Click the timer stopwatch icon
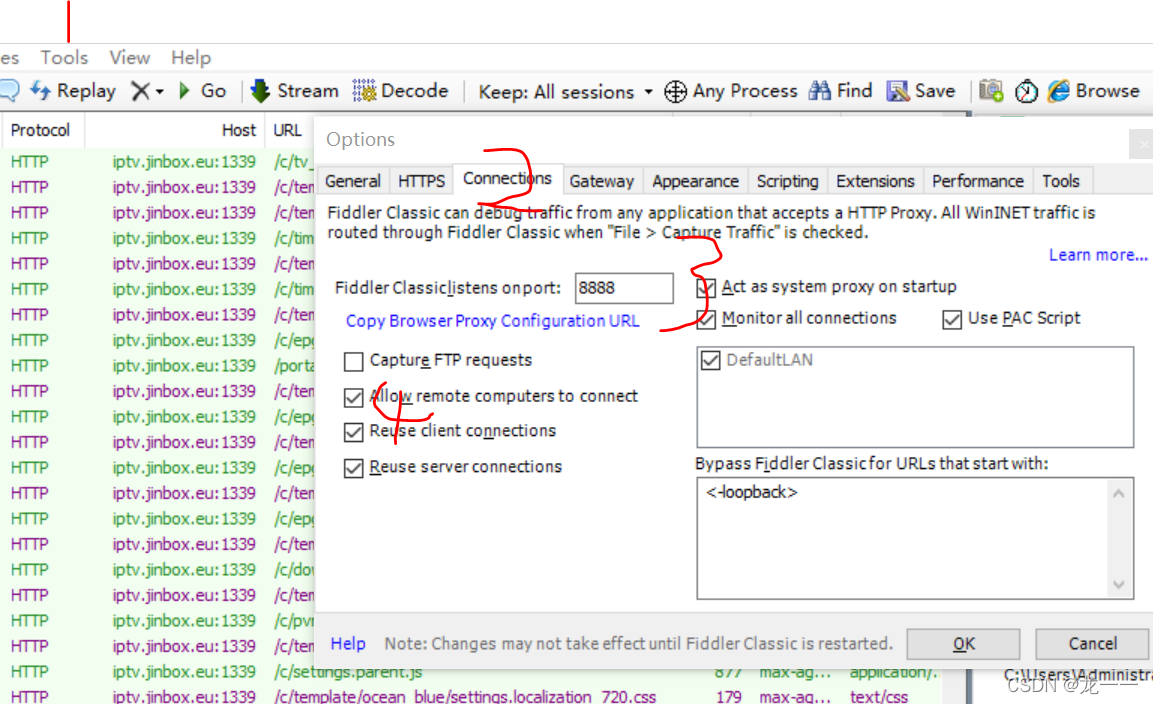The height and width of the screenshot is (704, 1153). tap(1026, 91)
